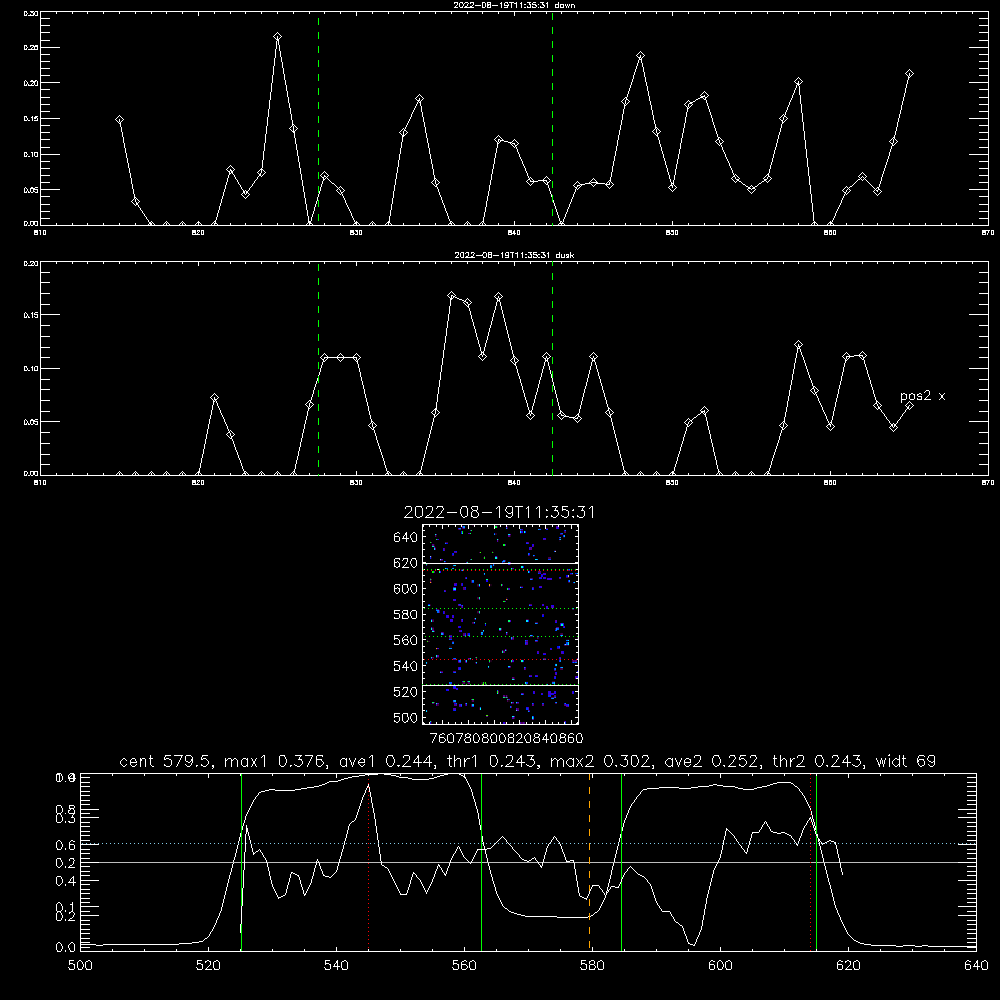Viewport: 1000px width, 1000px height.
Task: Click the flat three-diamond plateau in dusk plot
Action: tap(341, 358)
